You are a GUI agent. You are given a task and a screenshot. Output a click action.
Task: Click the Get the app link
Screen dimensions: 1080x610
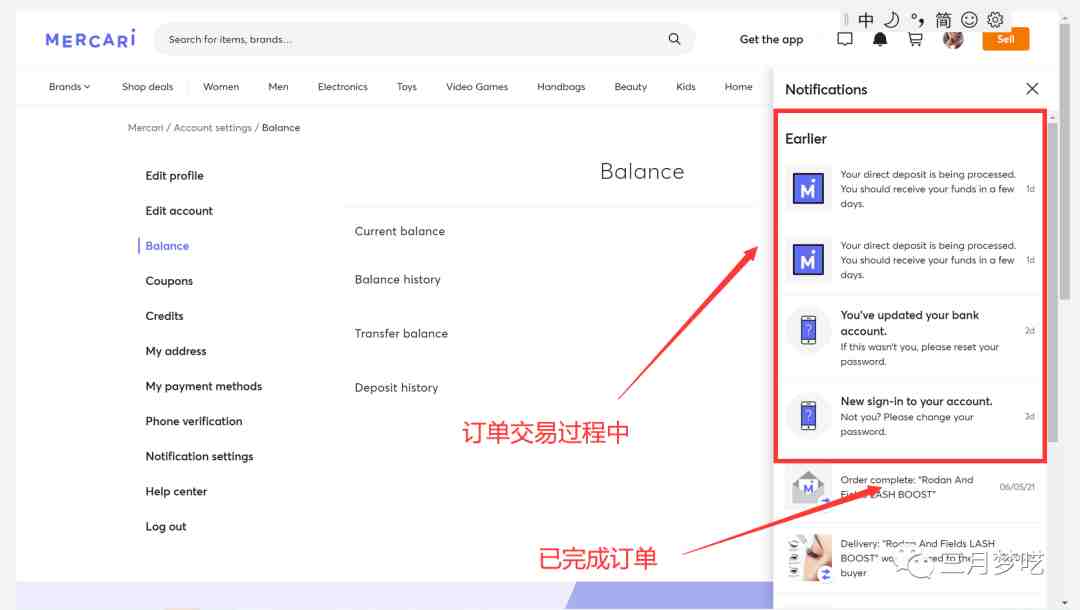coord(771,39)
